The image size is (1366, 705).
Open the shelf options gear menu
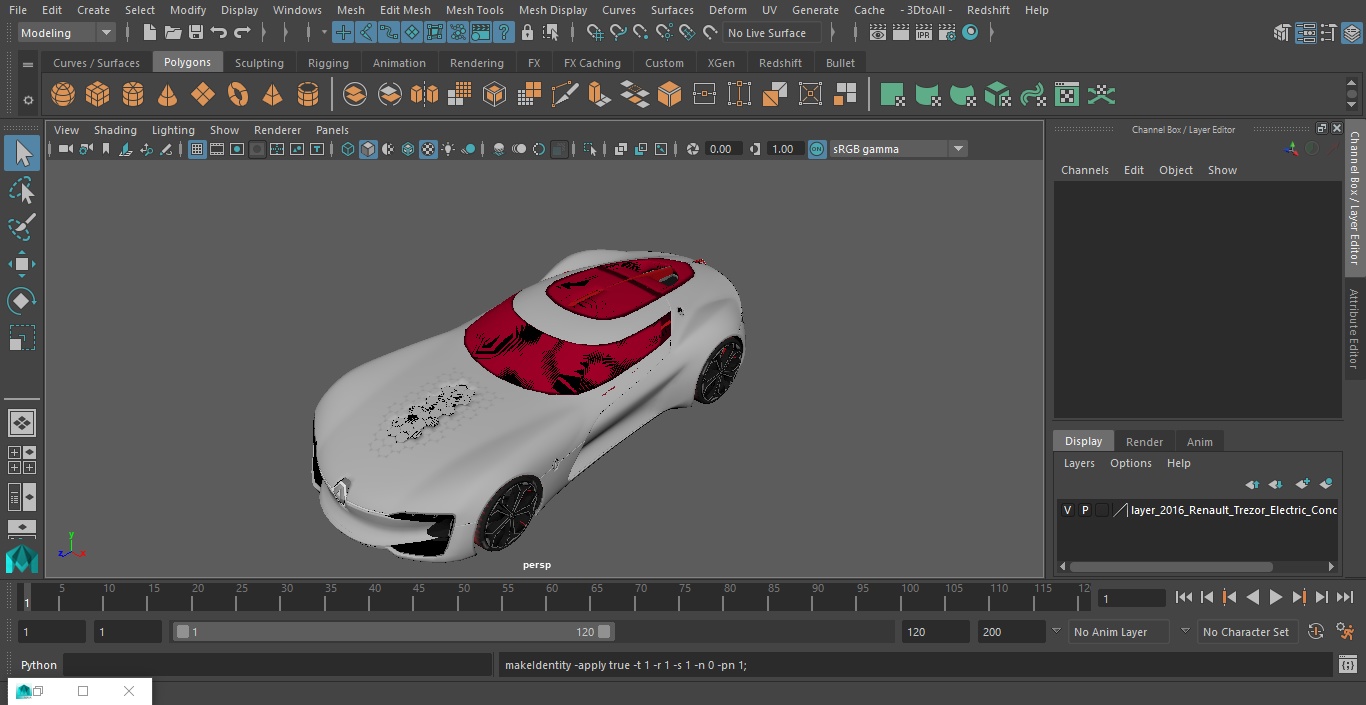pyautogui.click(x=28, y=100)
